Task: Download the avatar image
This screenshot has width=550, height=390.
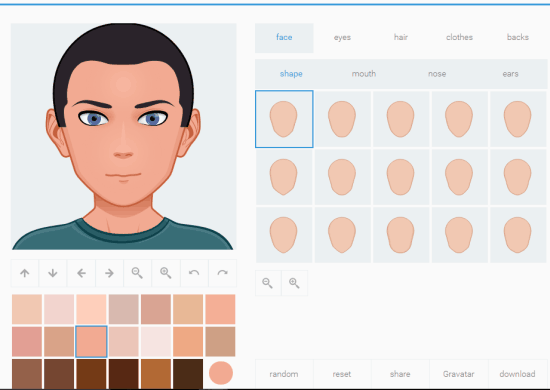Action: (517, 374)
